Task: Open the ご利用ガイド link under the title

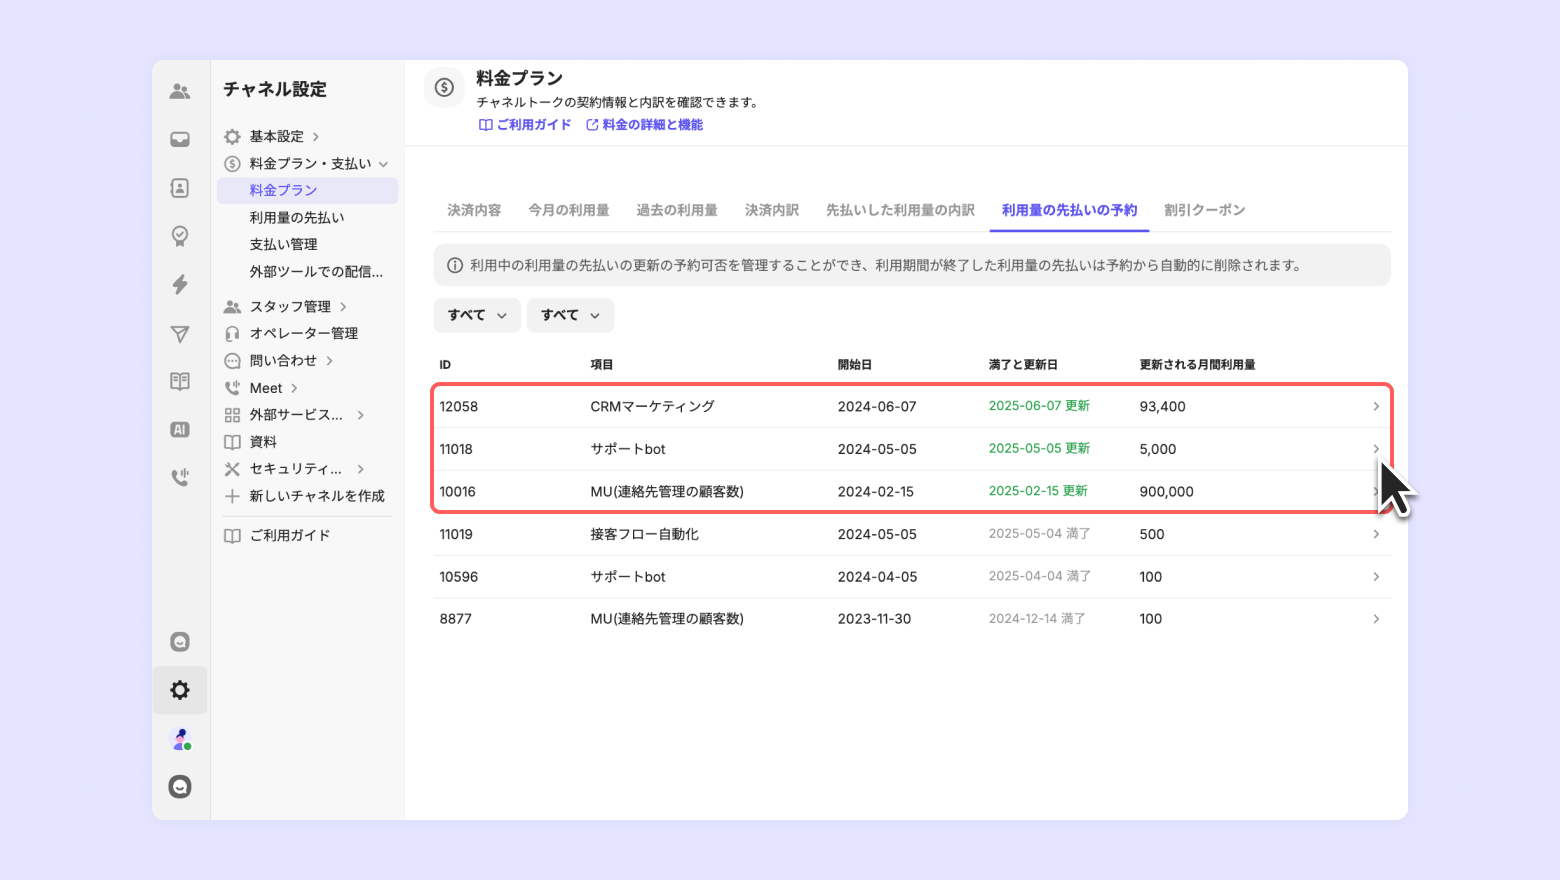Action: 525,125
